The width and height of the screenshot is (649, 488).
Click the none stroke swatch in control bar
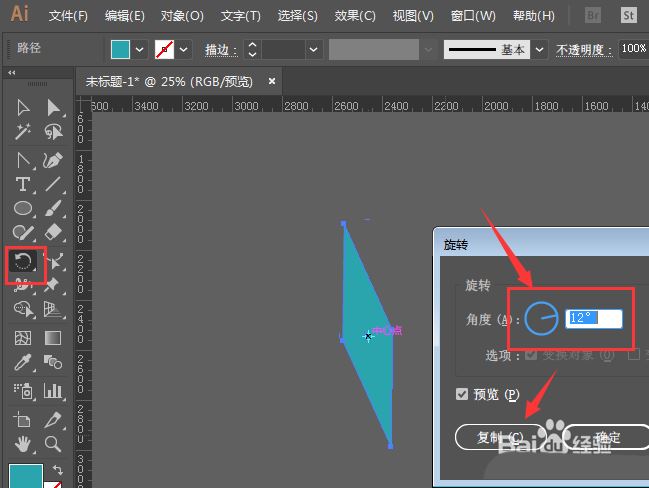tap(164, 50)
